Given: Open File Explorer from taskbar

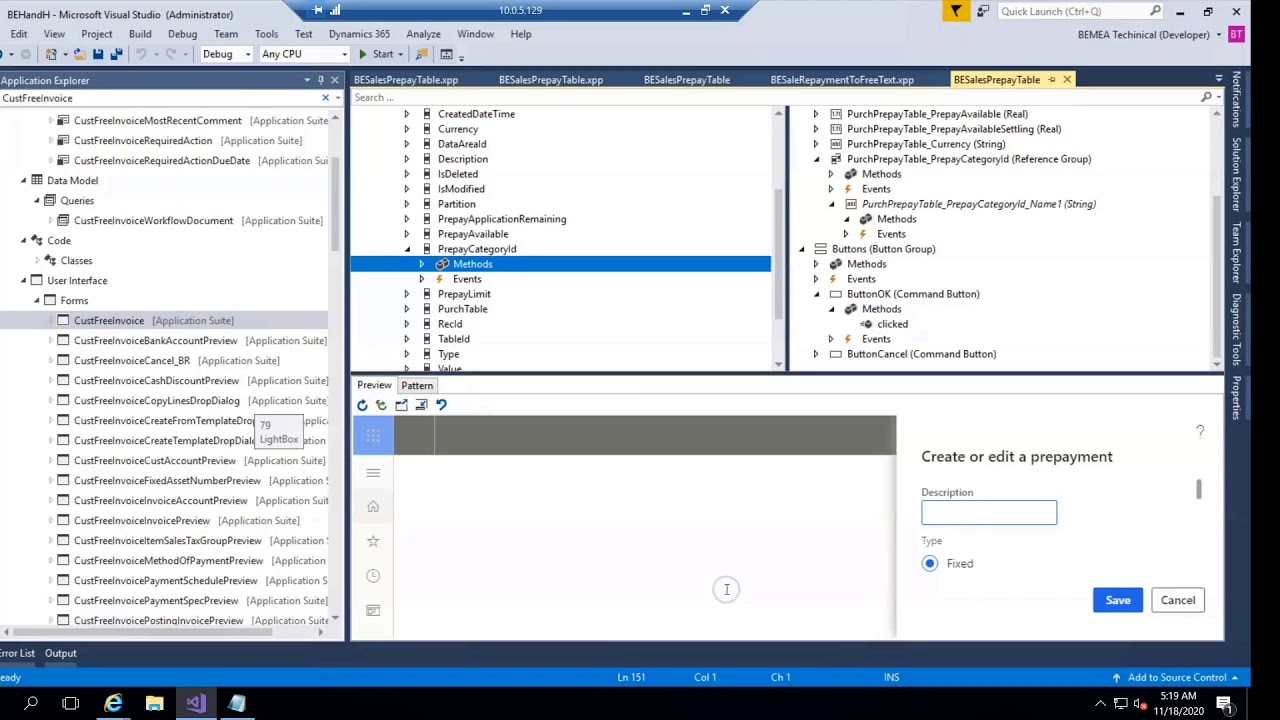Looking at the screenshot, I should click(154, 704).
